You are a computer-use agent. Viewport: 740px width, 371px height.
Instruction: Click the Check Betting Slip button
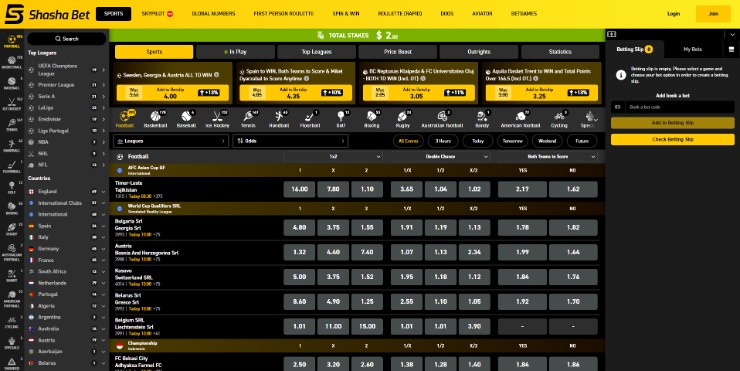click(x=673, y=139)
